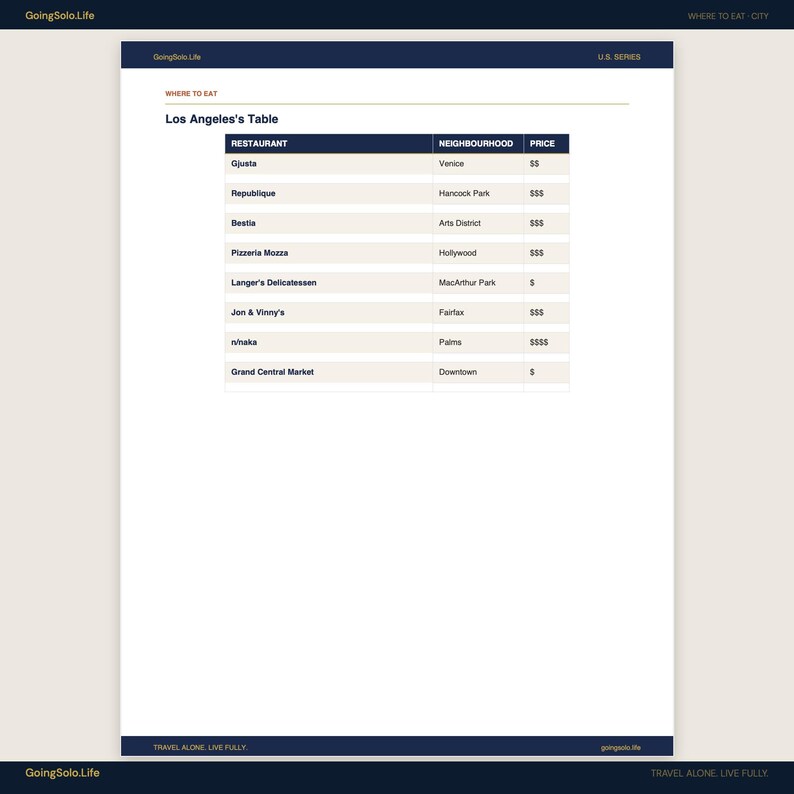This screenshot has height=794, width=794.
Task: Click the WHERE TO EAT section label
Action: point(191,94)
